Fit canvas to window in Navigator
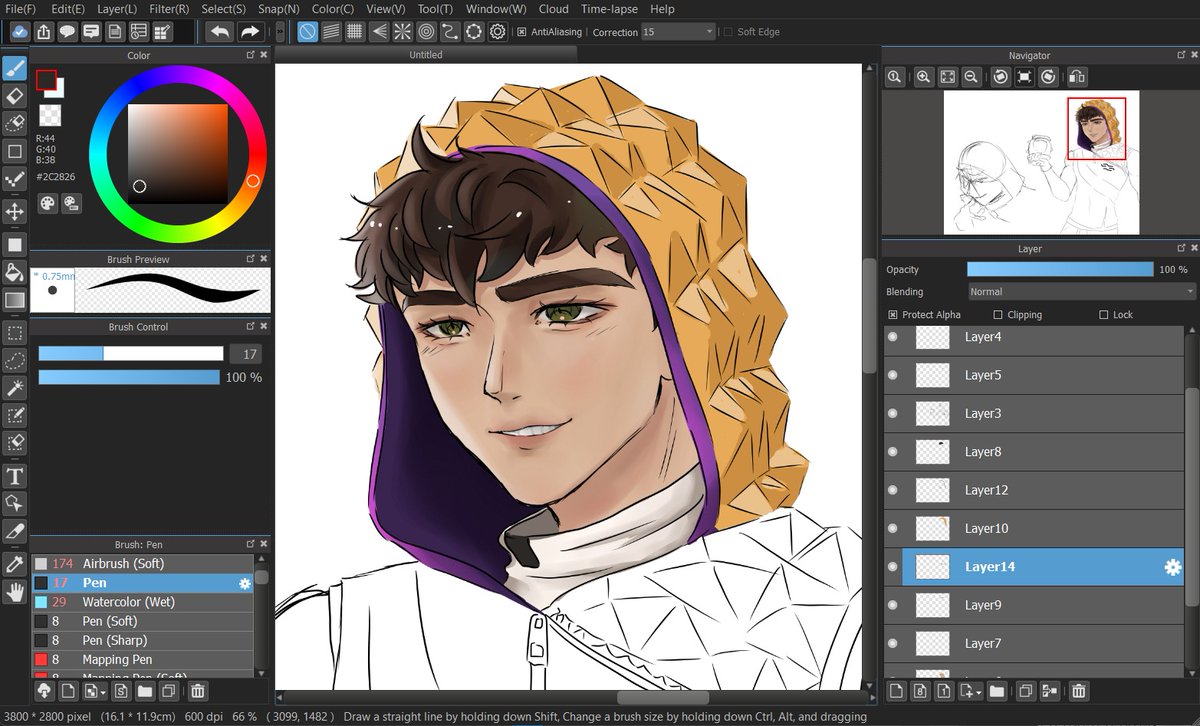 pos(947,76)
